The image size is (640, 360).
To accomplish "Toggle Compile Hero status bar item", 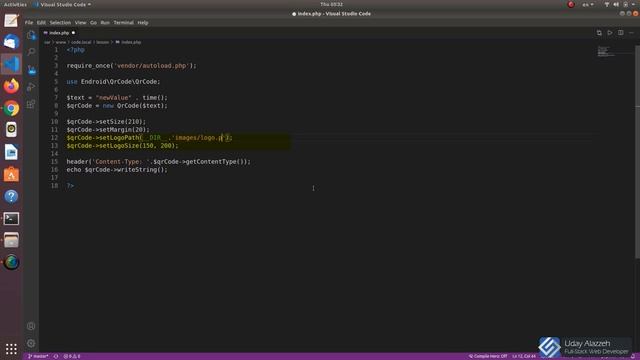I will pos(488,356).
